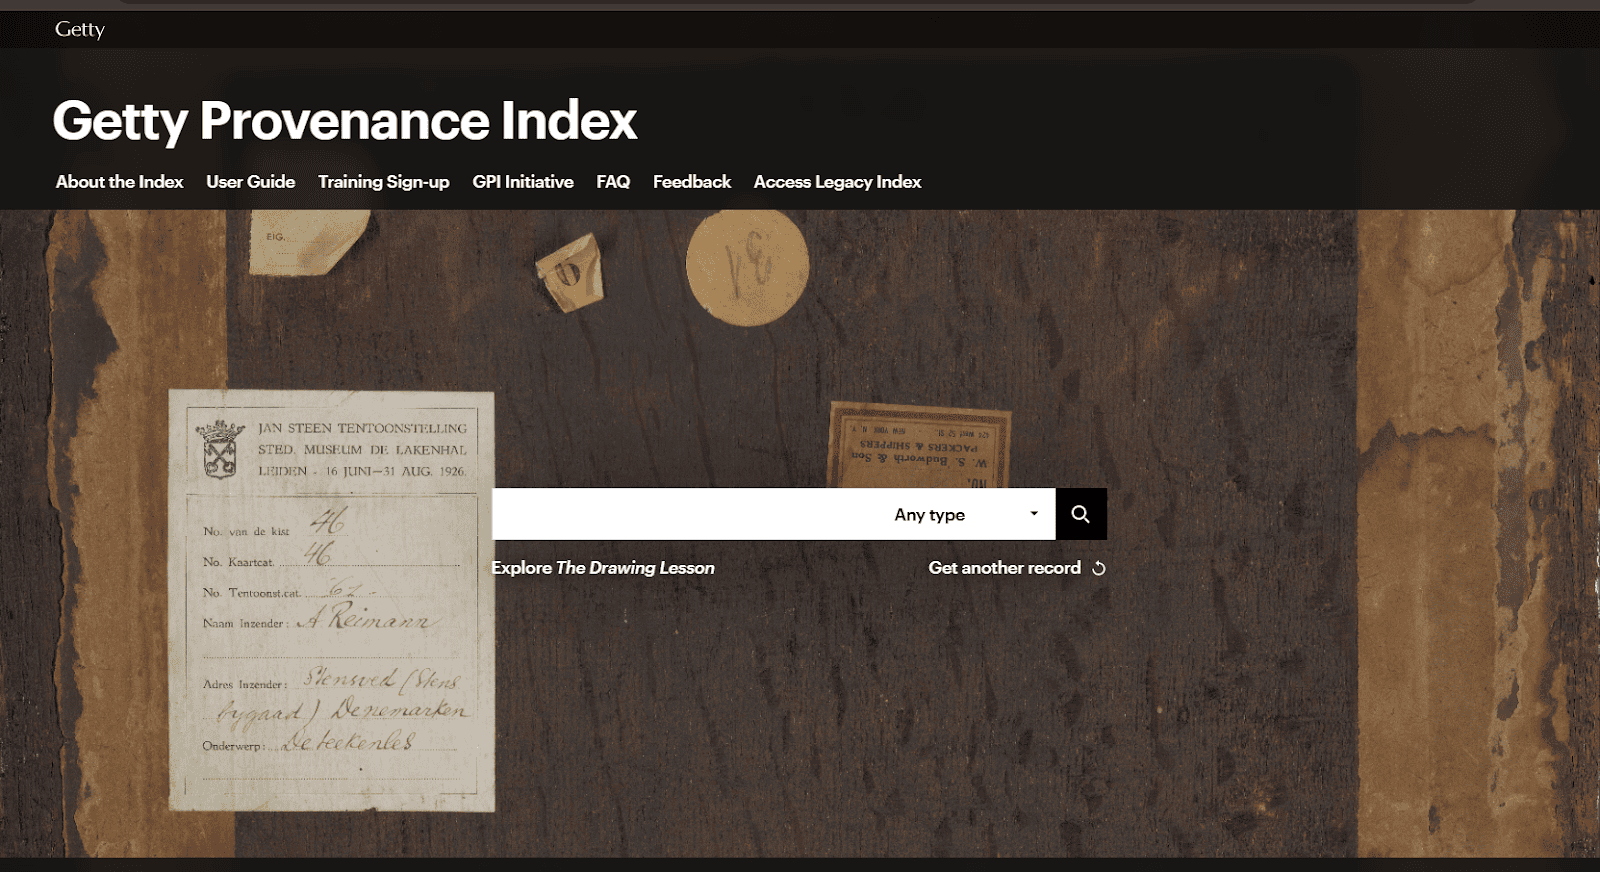Click the magnifying glass search button
The width and height of the screenshot is (1600, 872).
1081,514
